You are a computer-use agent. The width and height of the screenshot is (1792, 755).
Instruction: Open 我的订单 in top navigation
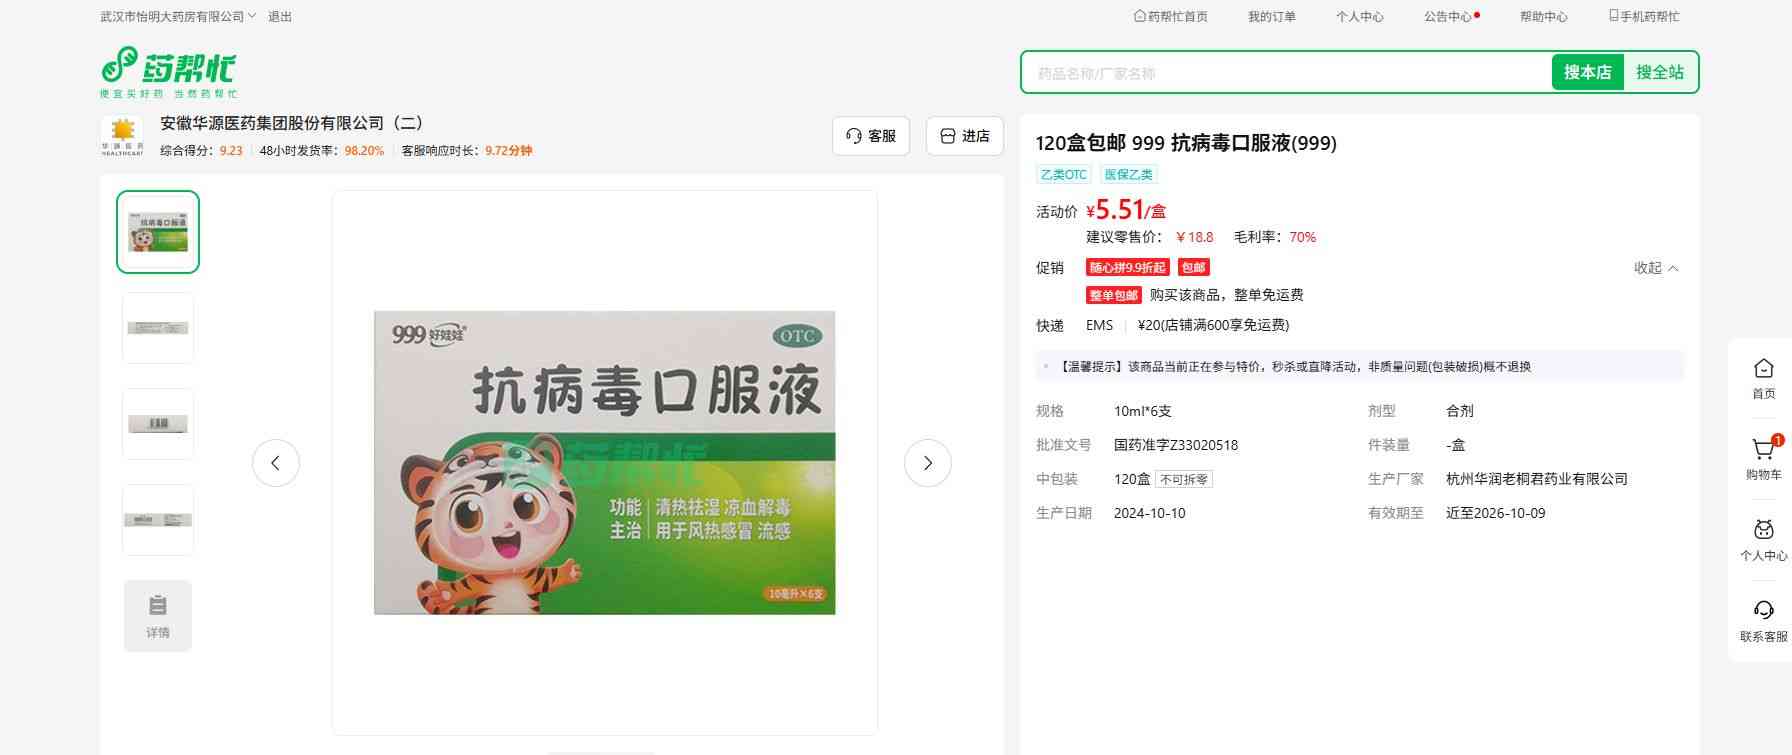(1271, 17)
